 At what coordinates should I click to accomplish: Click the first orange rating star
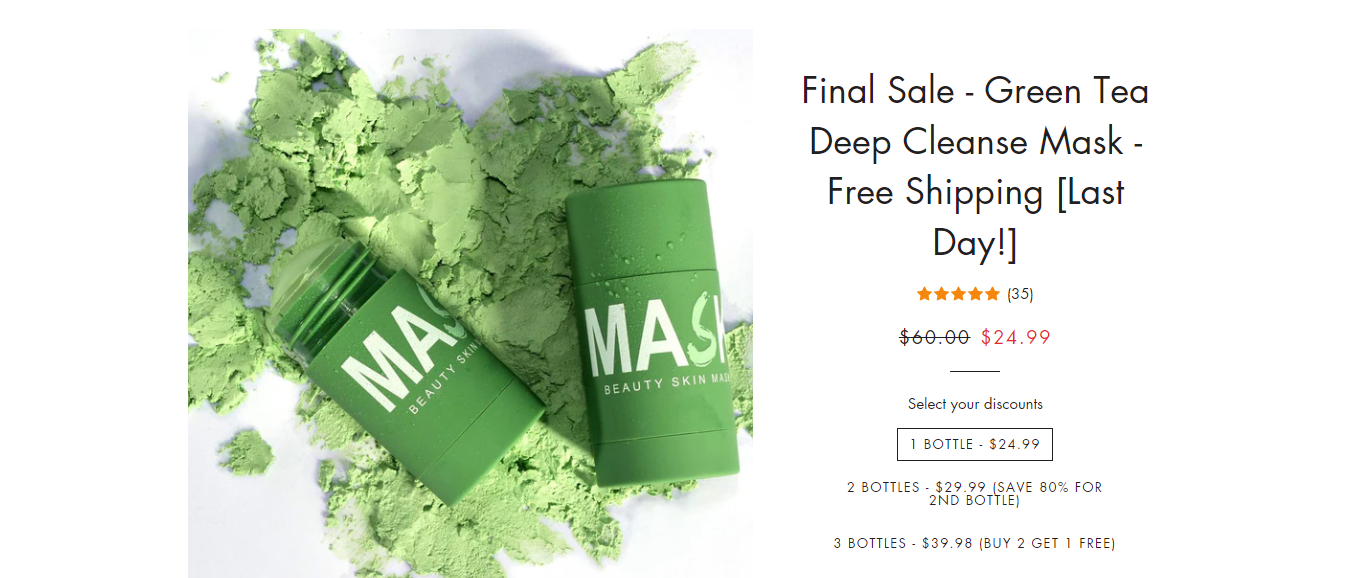[925, 294]
